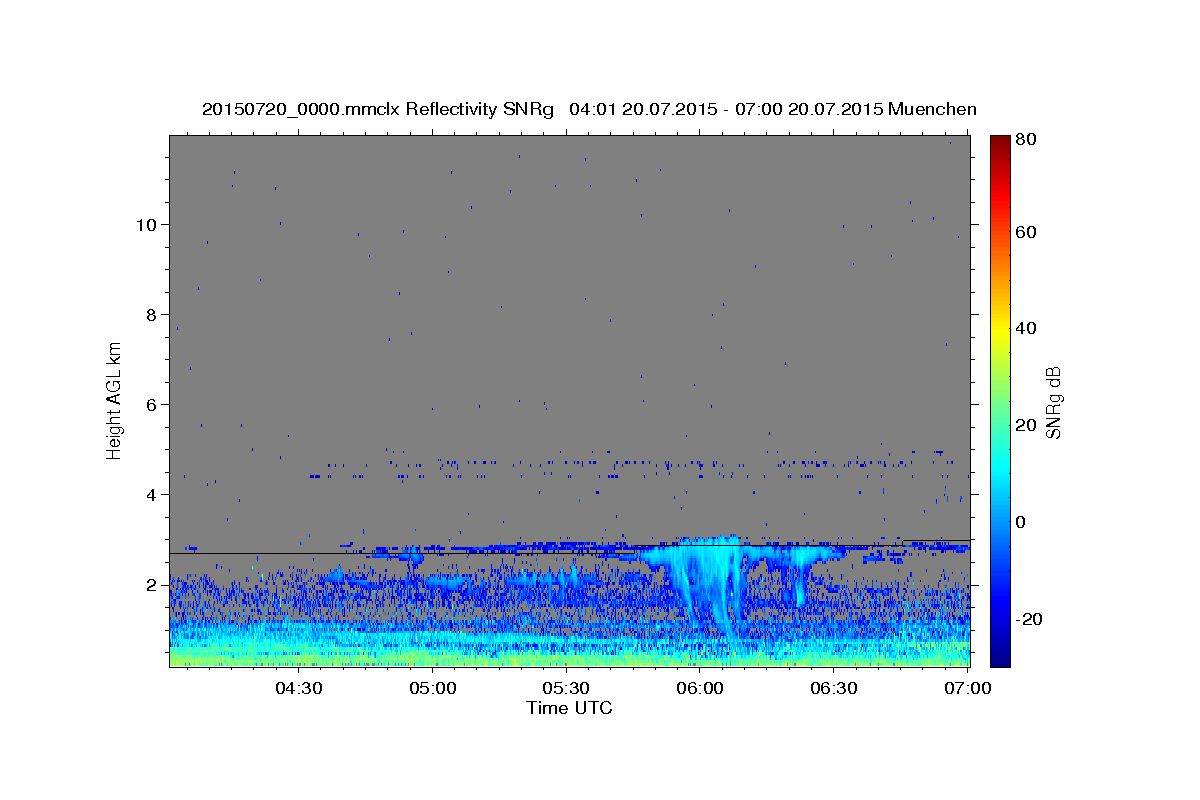1200x800 pixels.
Task: Click the colorbar value -20
Action: pos(1028,619)
